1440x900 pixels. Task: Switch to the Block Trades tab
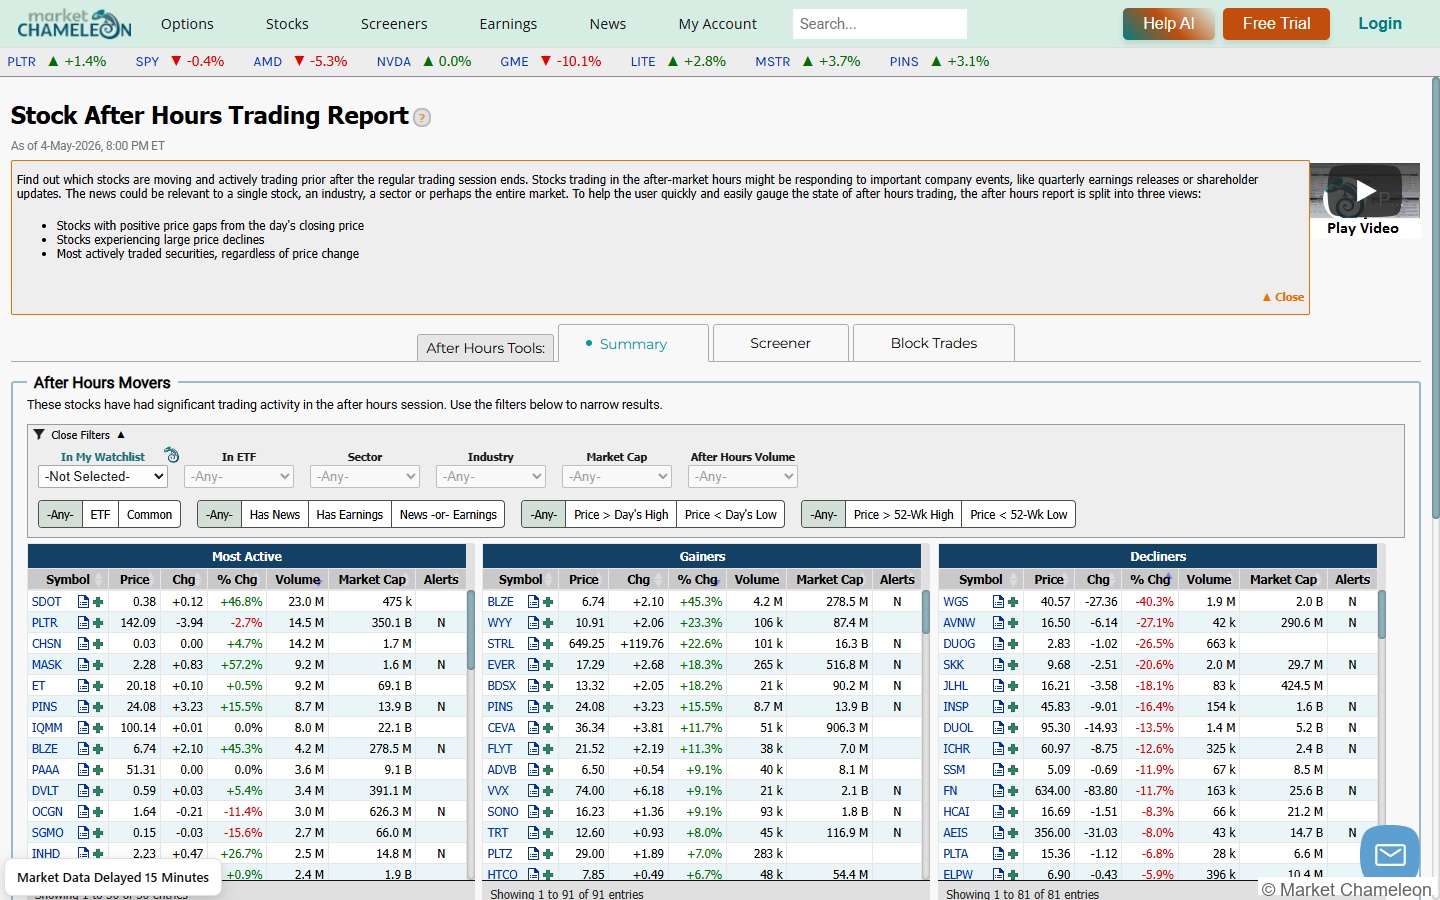tap(934, 343)
